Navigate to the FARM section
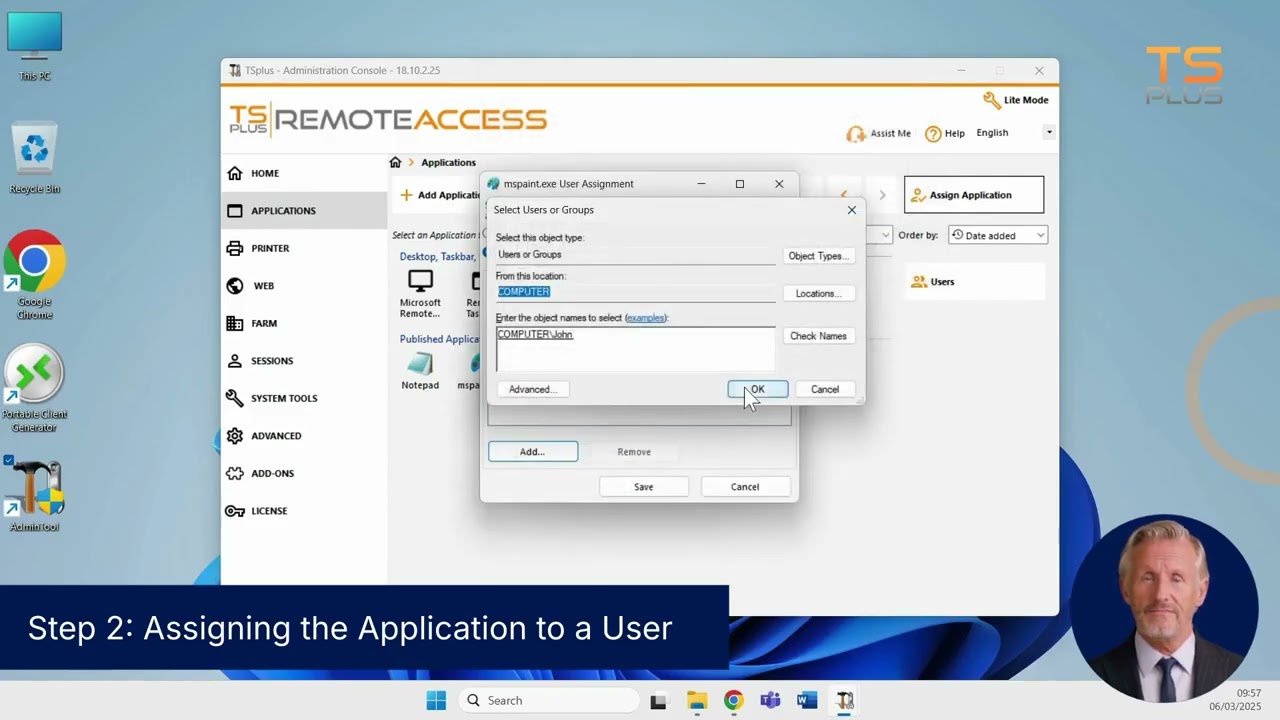This screenshot has height=720, width=1280. click(x=304, y=323)
